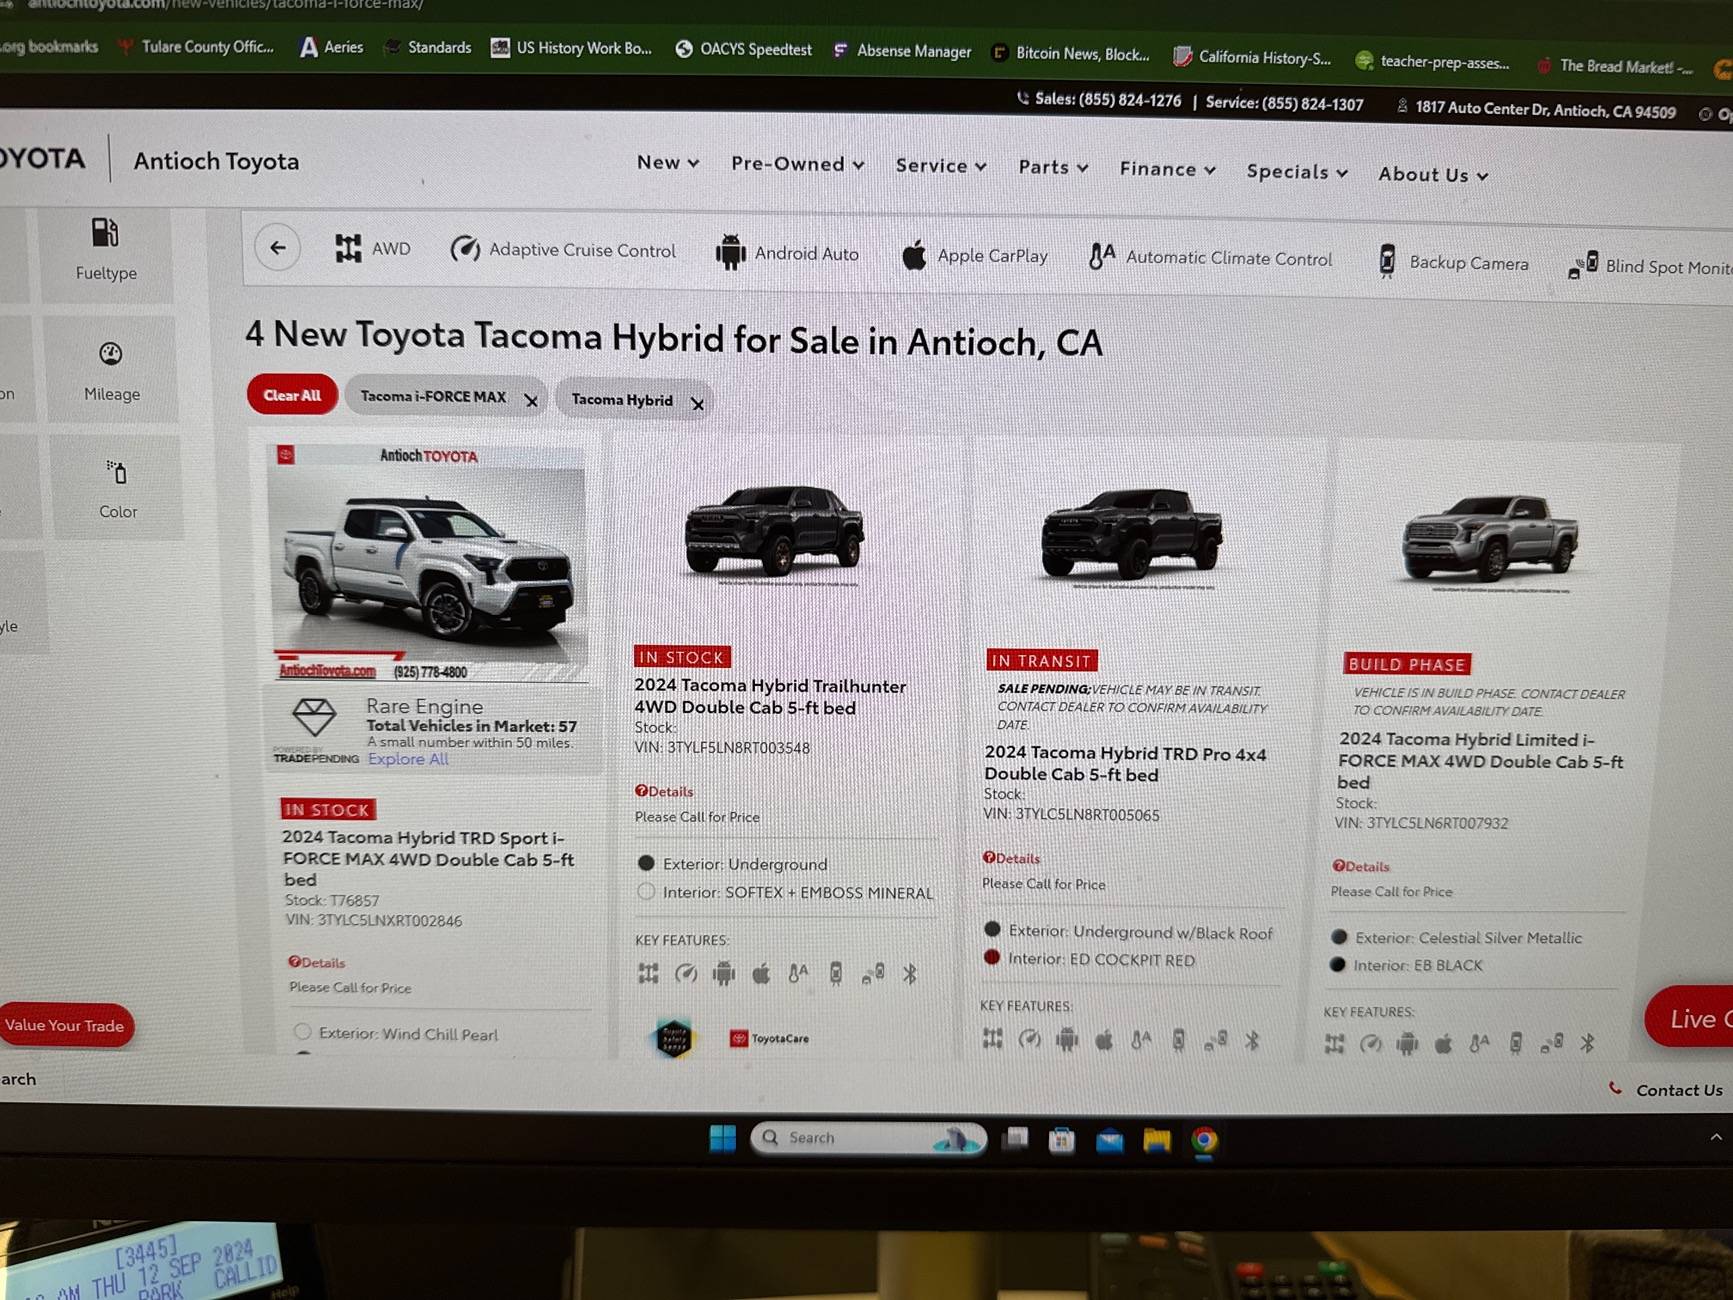The image size is (1733, 1300).
Task: Click Details on the Trailhunter listing
Action: click(x=664, y=791)
